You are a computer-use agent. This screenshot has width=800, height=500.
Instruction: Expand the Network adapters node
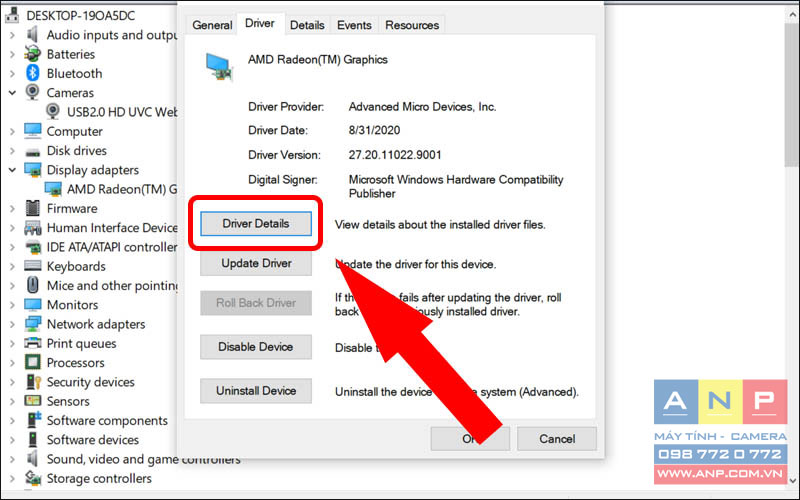point(12,324)
